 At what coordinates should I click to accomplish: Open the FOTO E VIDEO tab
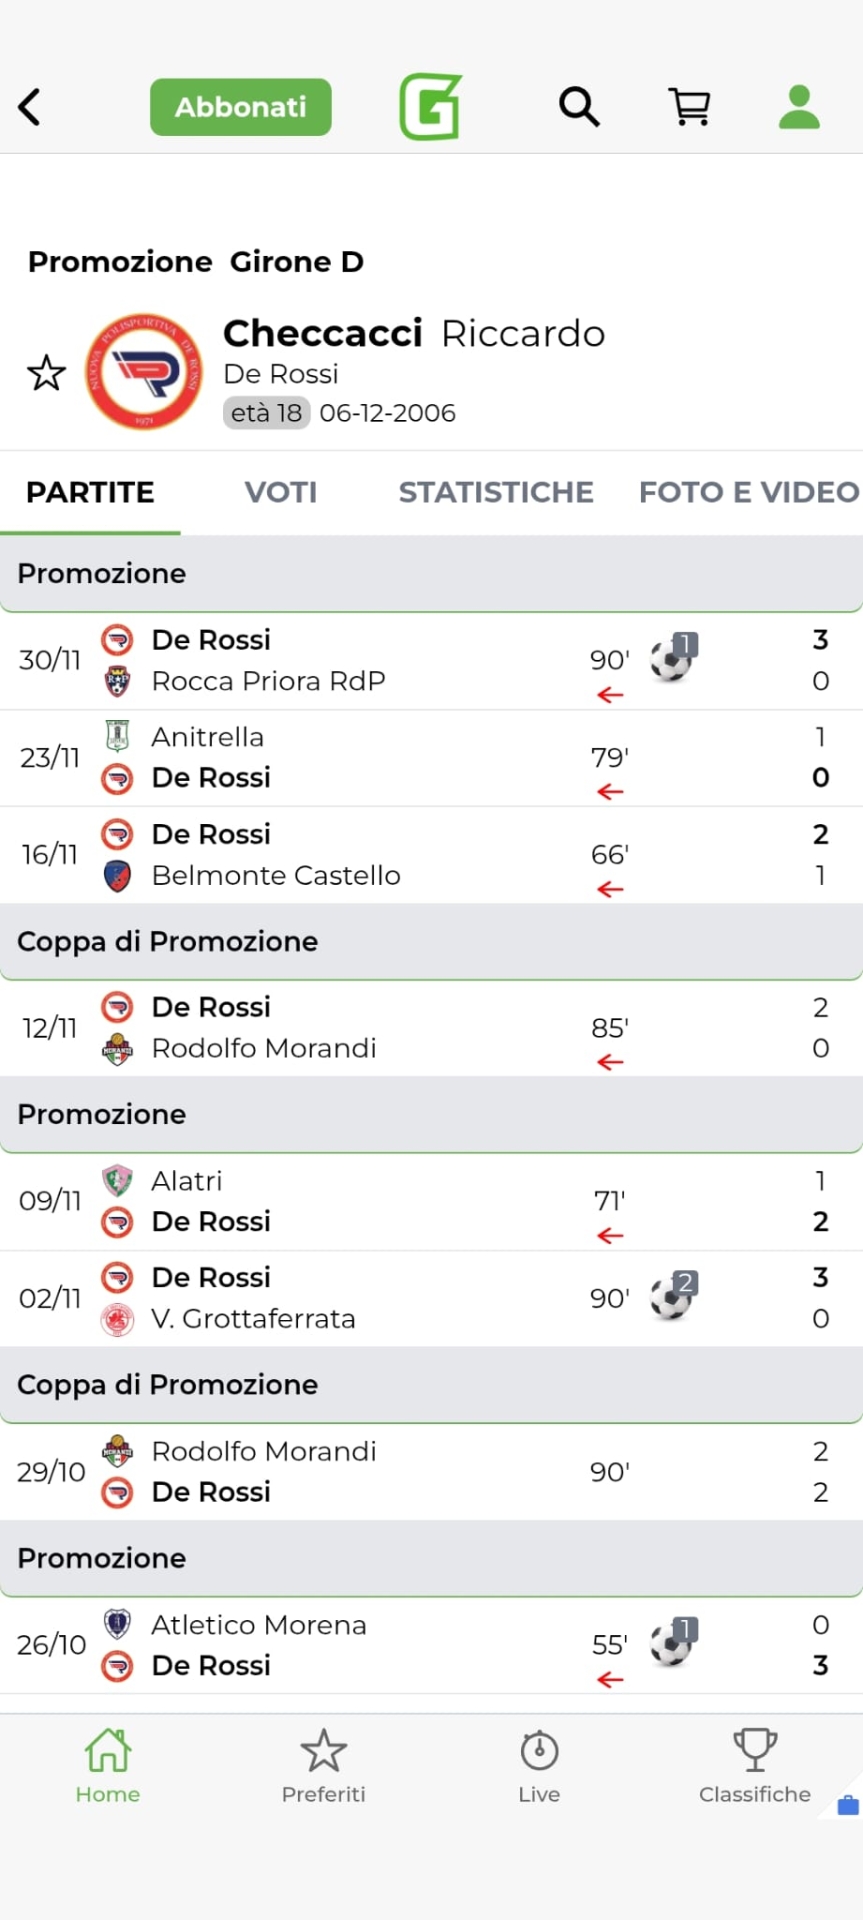point(749,492)
